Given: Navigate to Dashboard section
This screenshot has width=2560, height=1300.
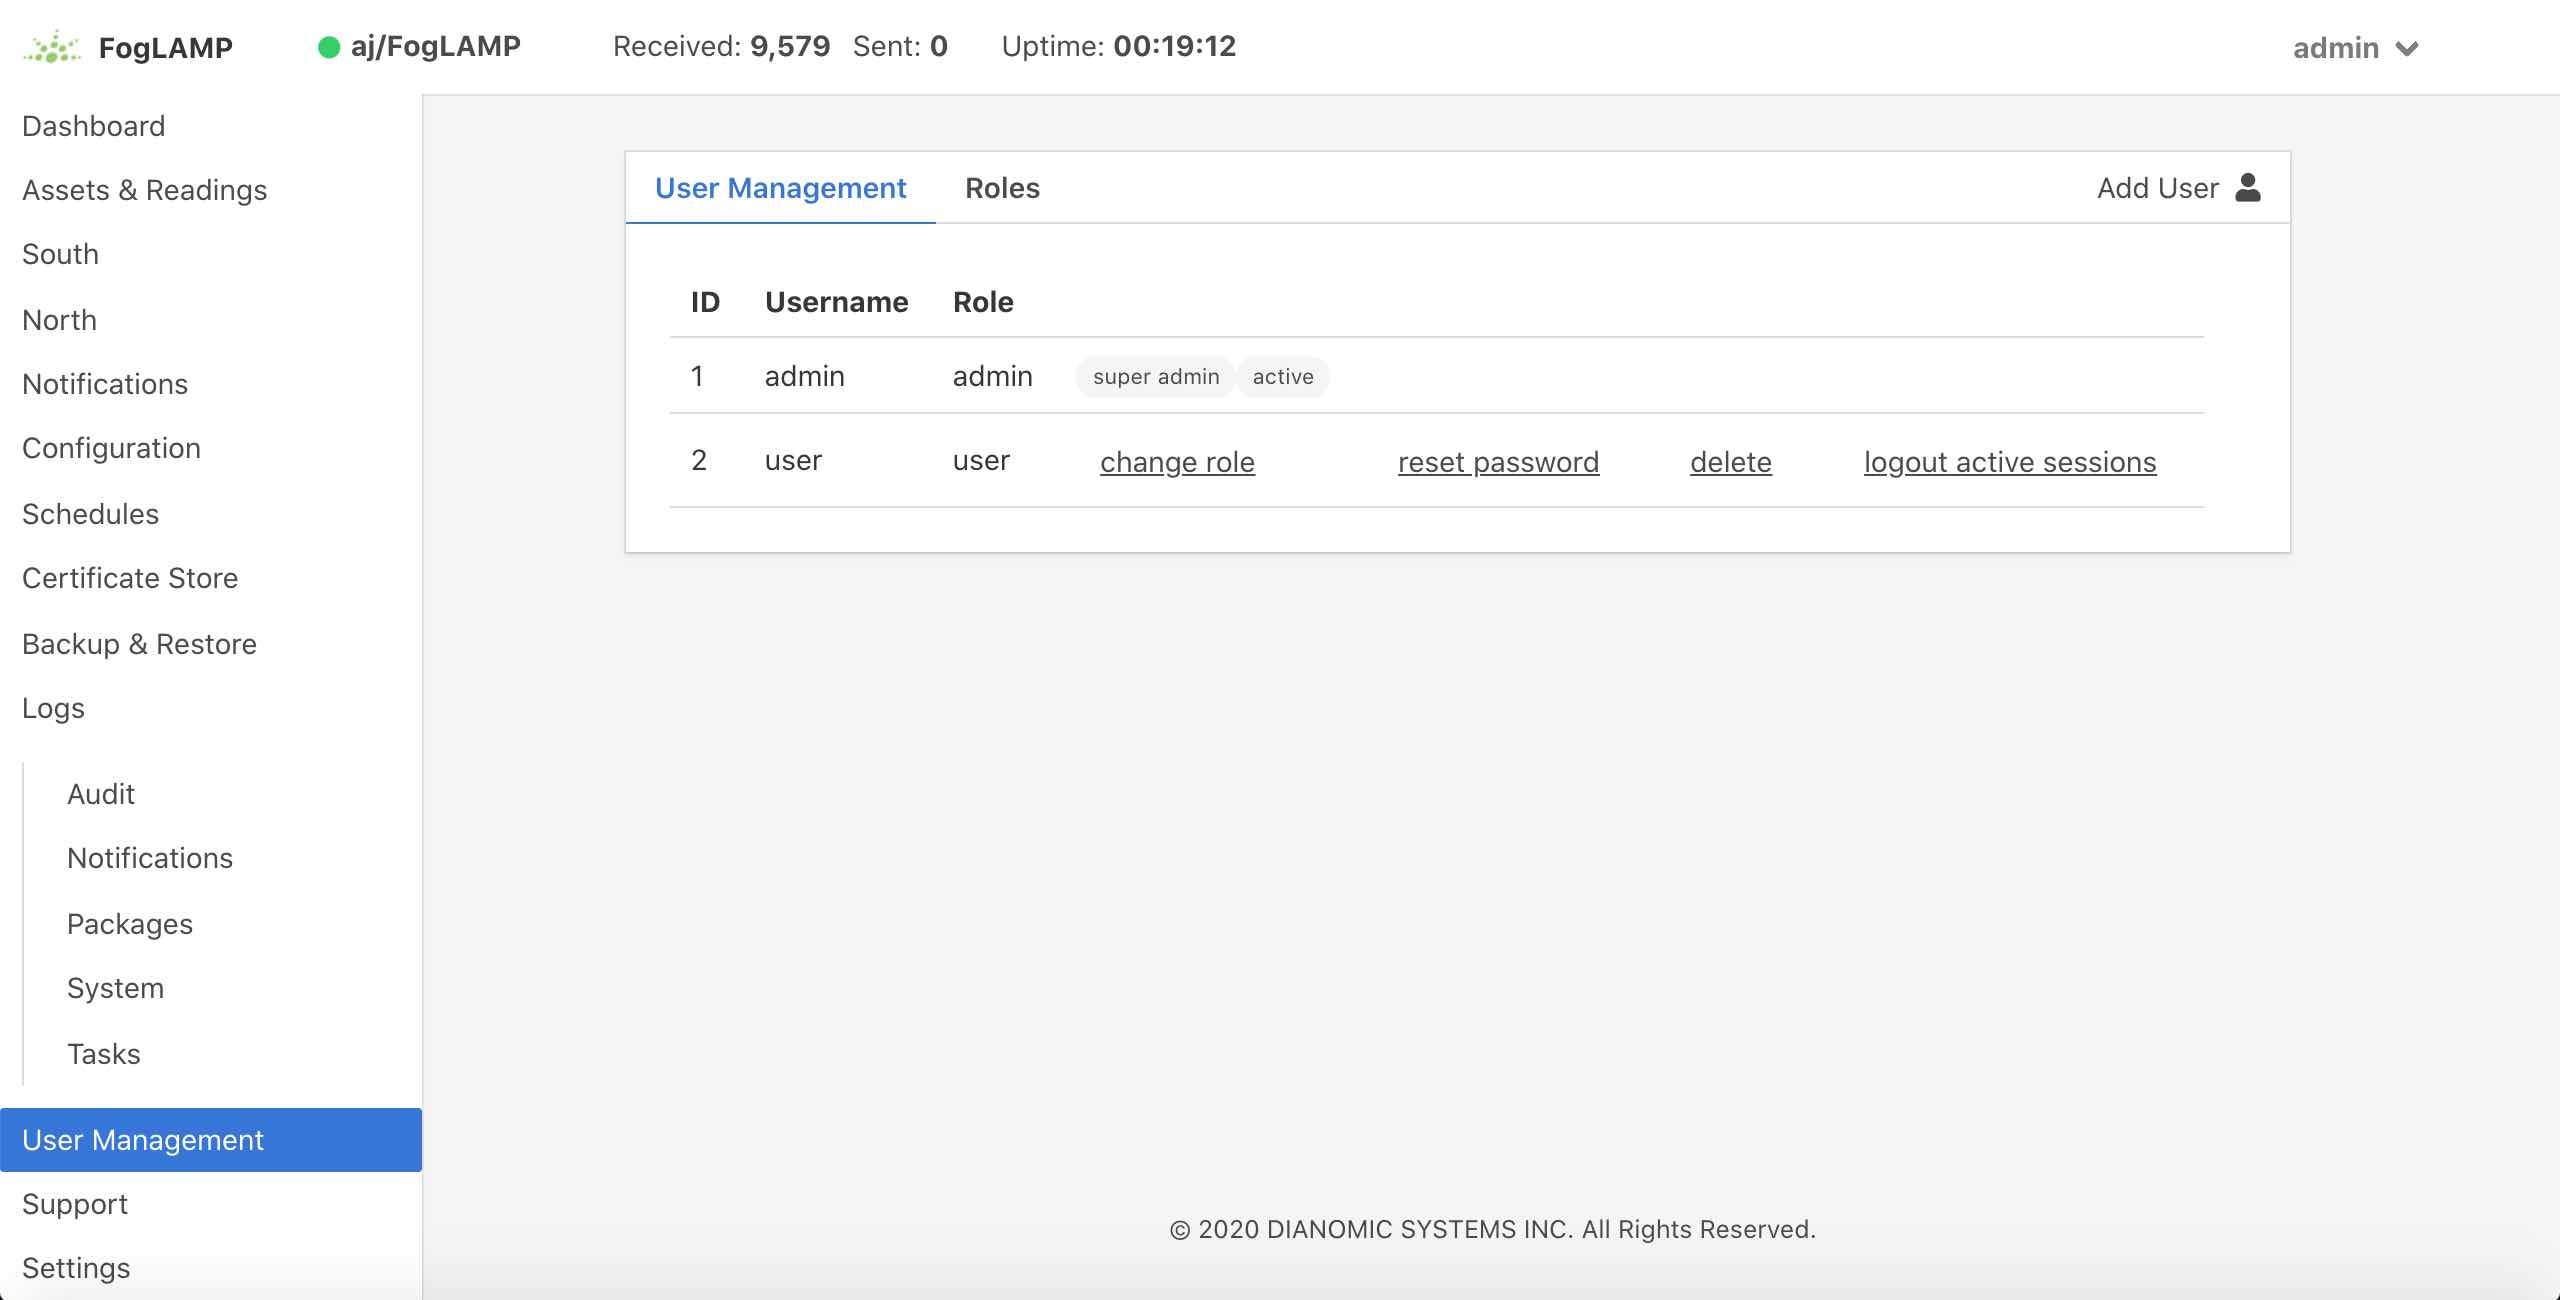Looking at the screenshot, I should [91, 123].
